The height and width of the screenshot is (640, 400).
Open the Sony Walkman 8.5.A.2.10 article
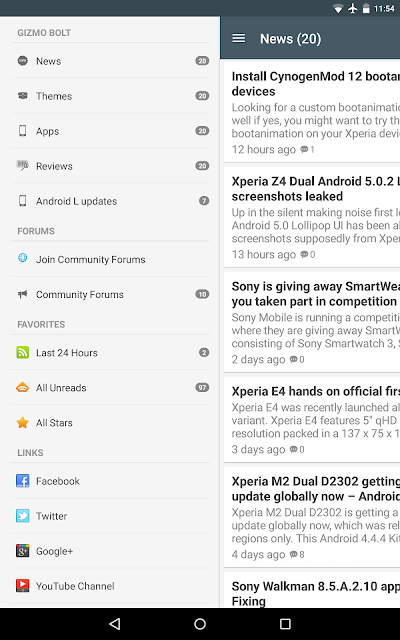coord(312,590)
